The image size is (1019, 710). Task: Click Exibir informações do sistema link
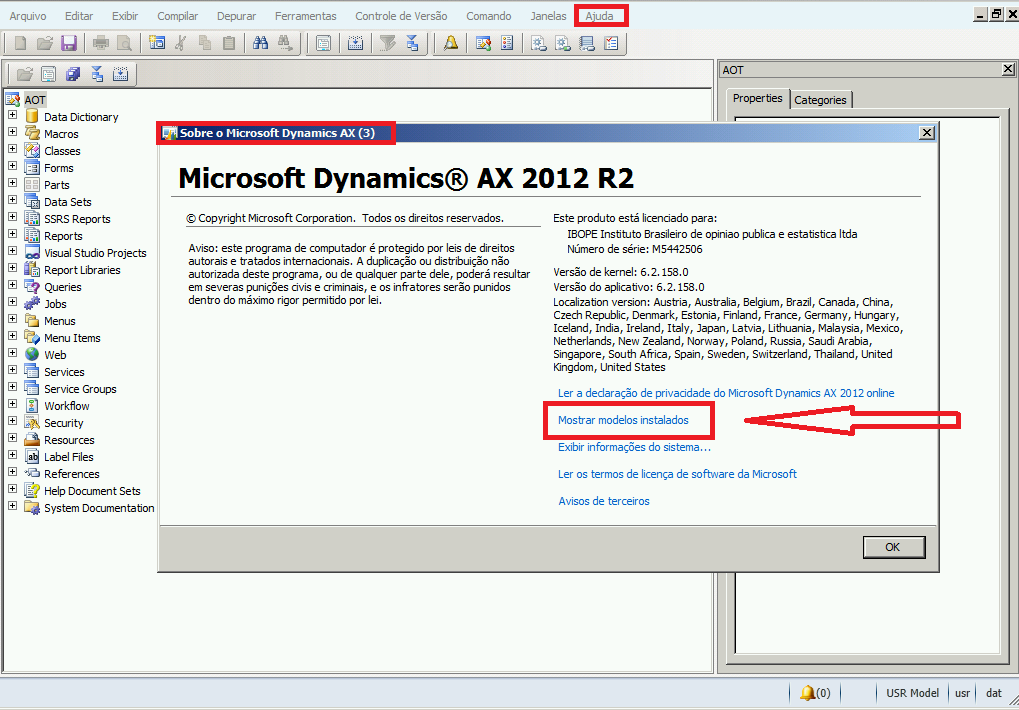tap(634, 447)
